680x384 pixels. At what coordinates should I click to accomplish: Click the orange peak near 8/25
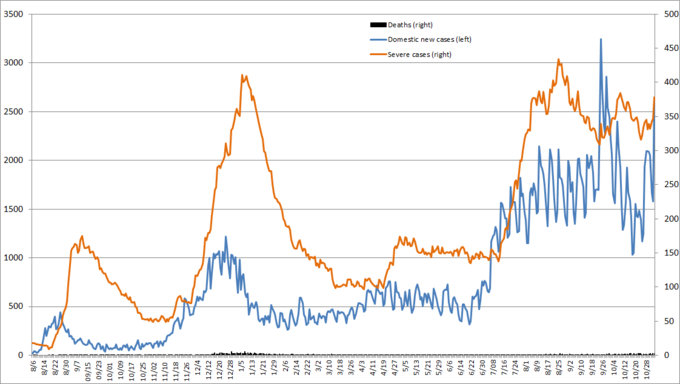point(559,60)
